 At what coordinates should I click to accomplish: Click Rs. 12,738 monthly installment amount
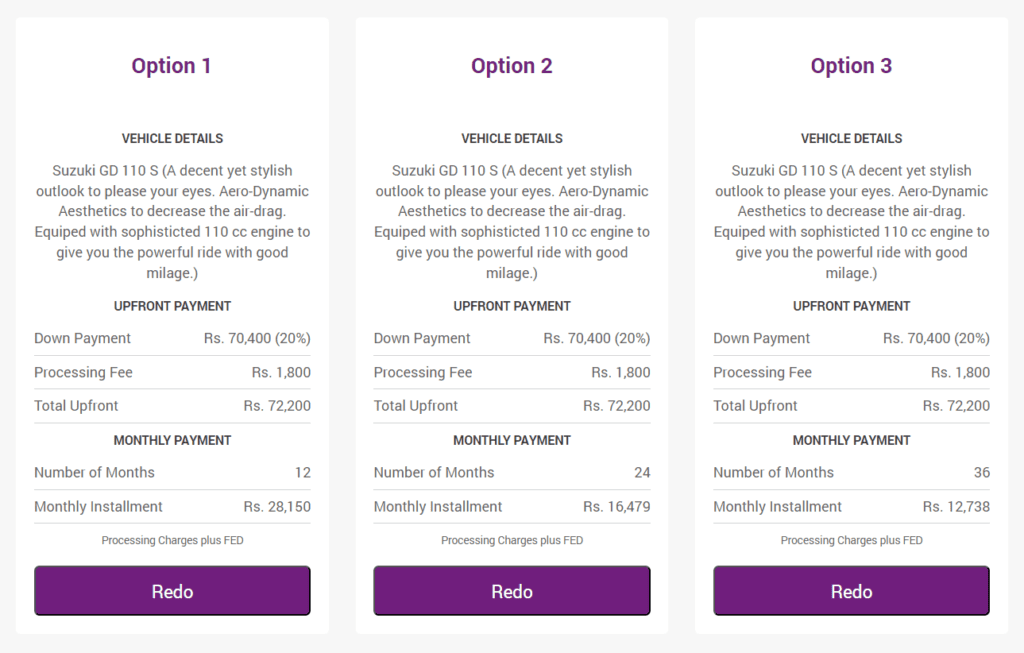(x=956, y=506)
